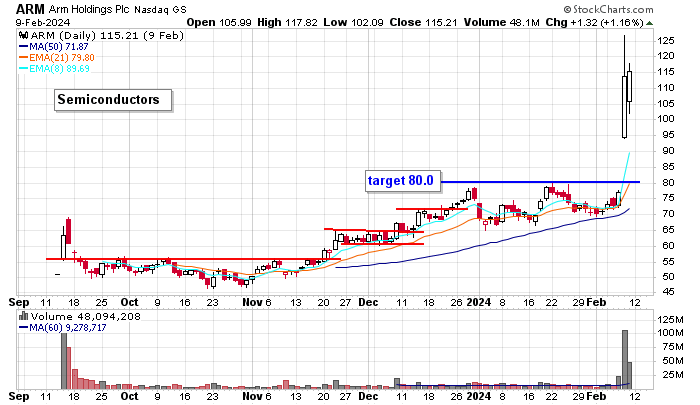Click the Dec label on price time axis
700x405 pixels.
(368, 302)
